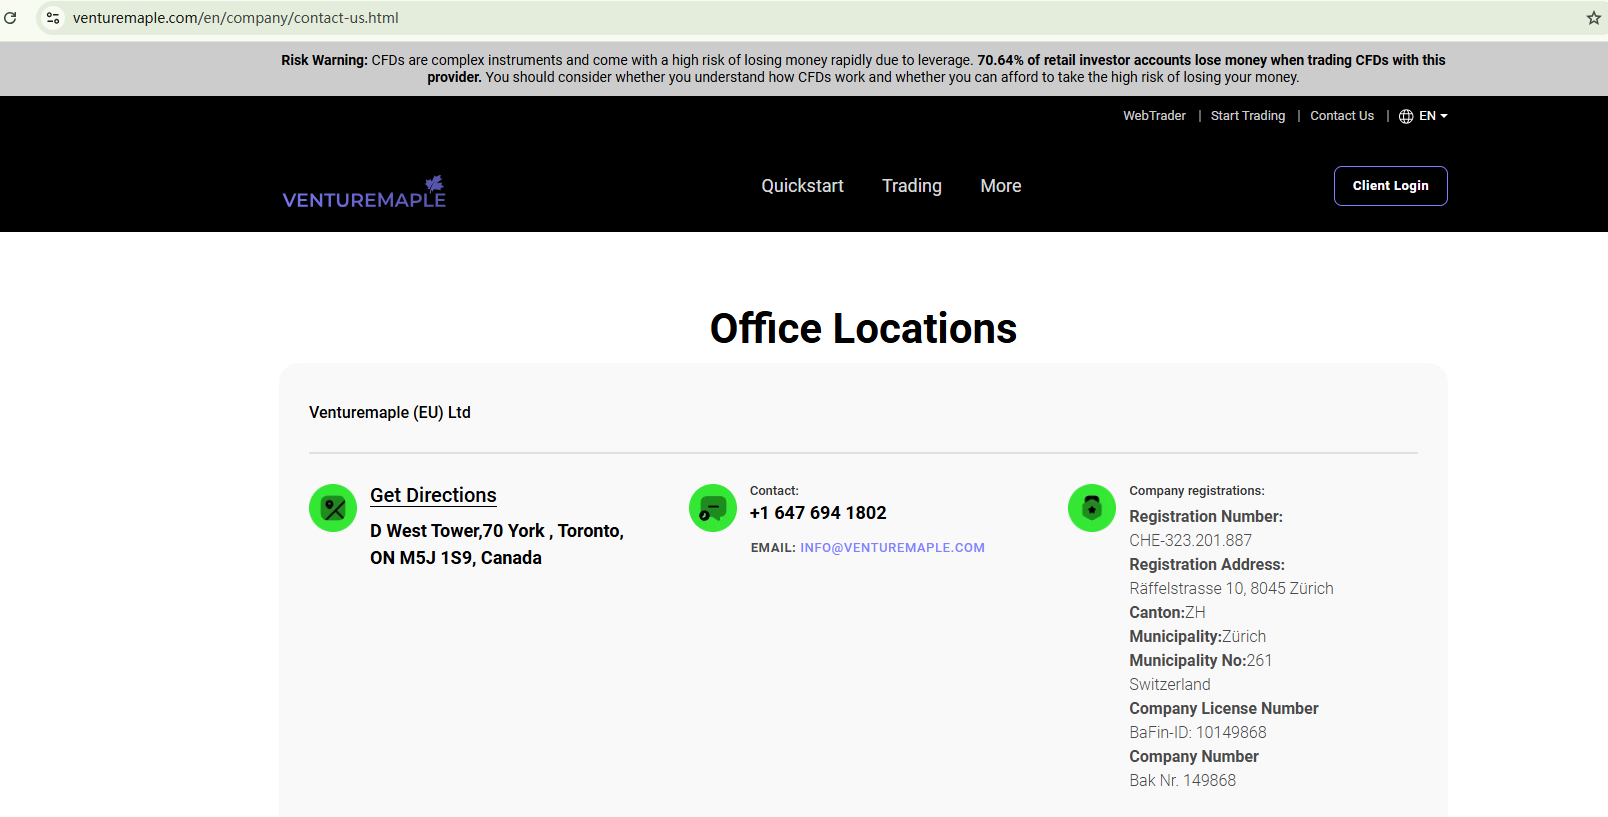Click the browser address bar URL
The width and height of the screenshot is (1608, 817).
click(236, 18)
